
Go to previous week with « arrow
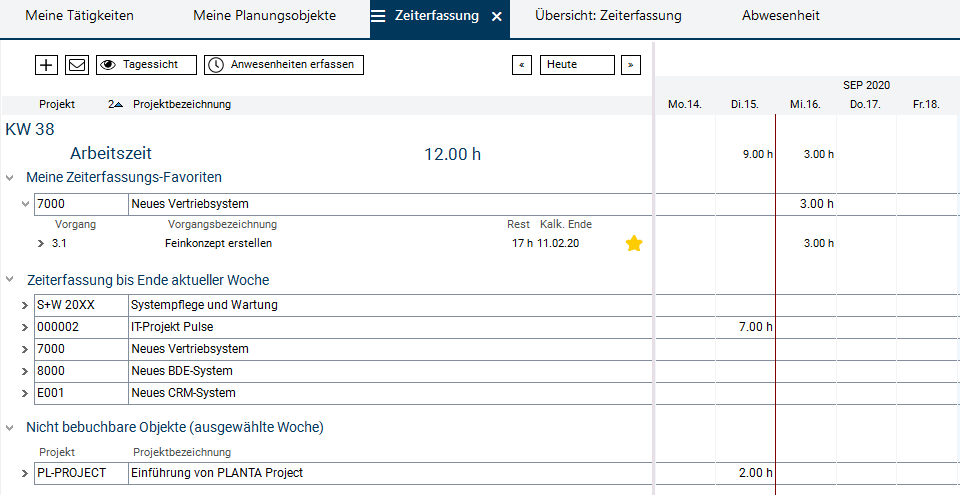click(x=521, y=65)
